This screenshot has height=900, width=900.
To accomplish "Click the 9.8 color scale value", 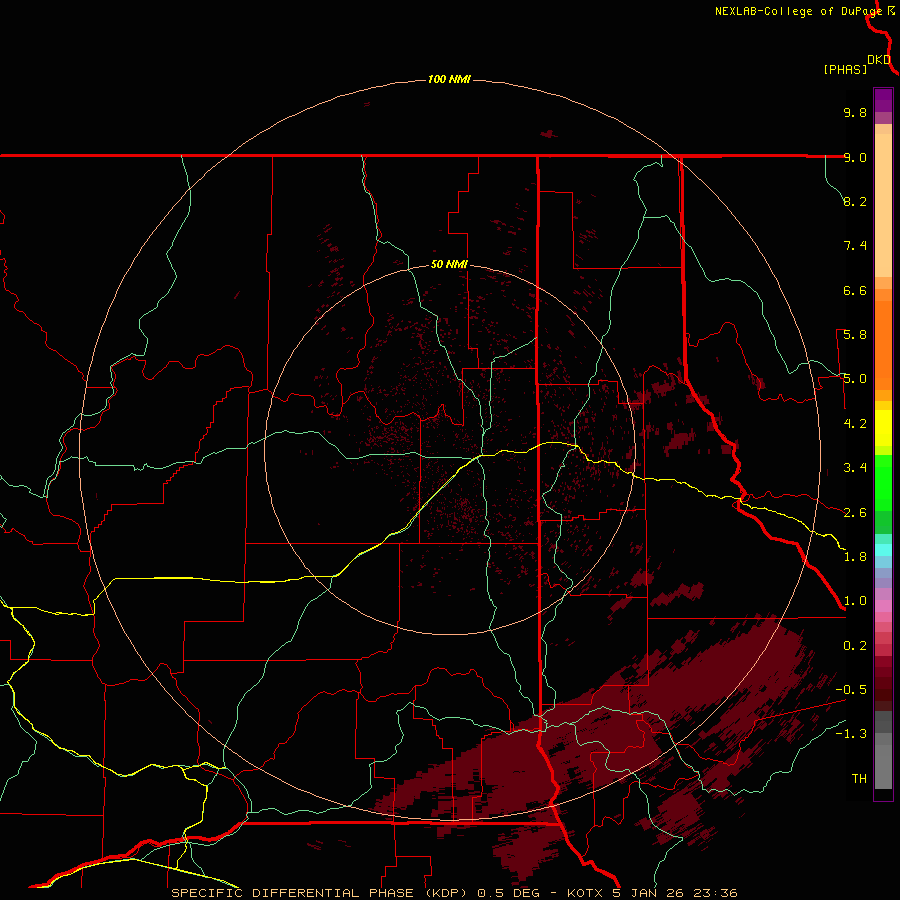I will coord(855,112).
